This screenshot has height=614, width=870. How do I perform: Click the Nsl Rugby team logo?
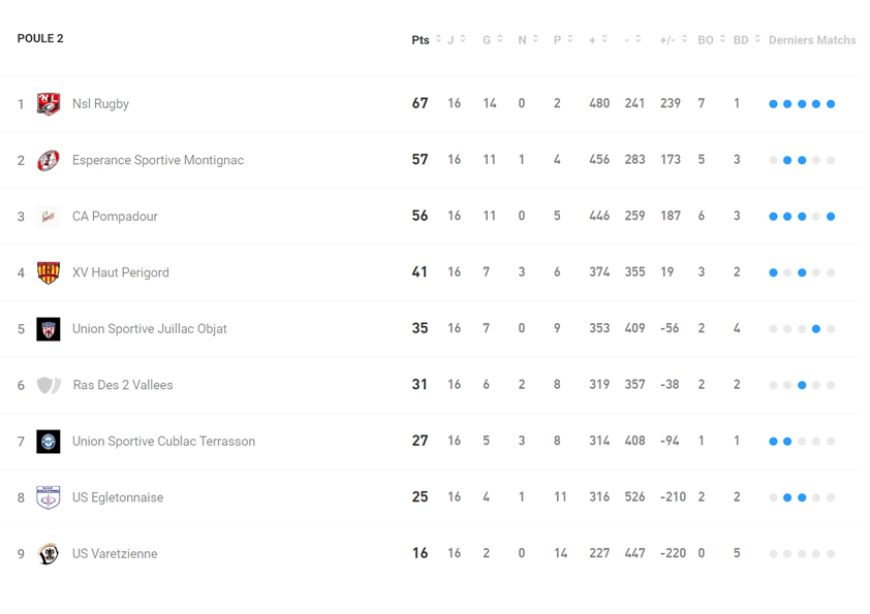(48, 104)
